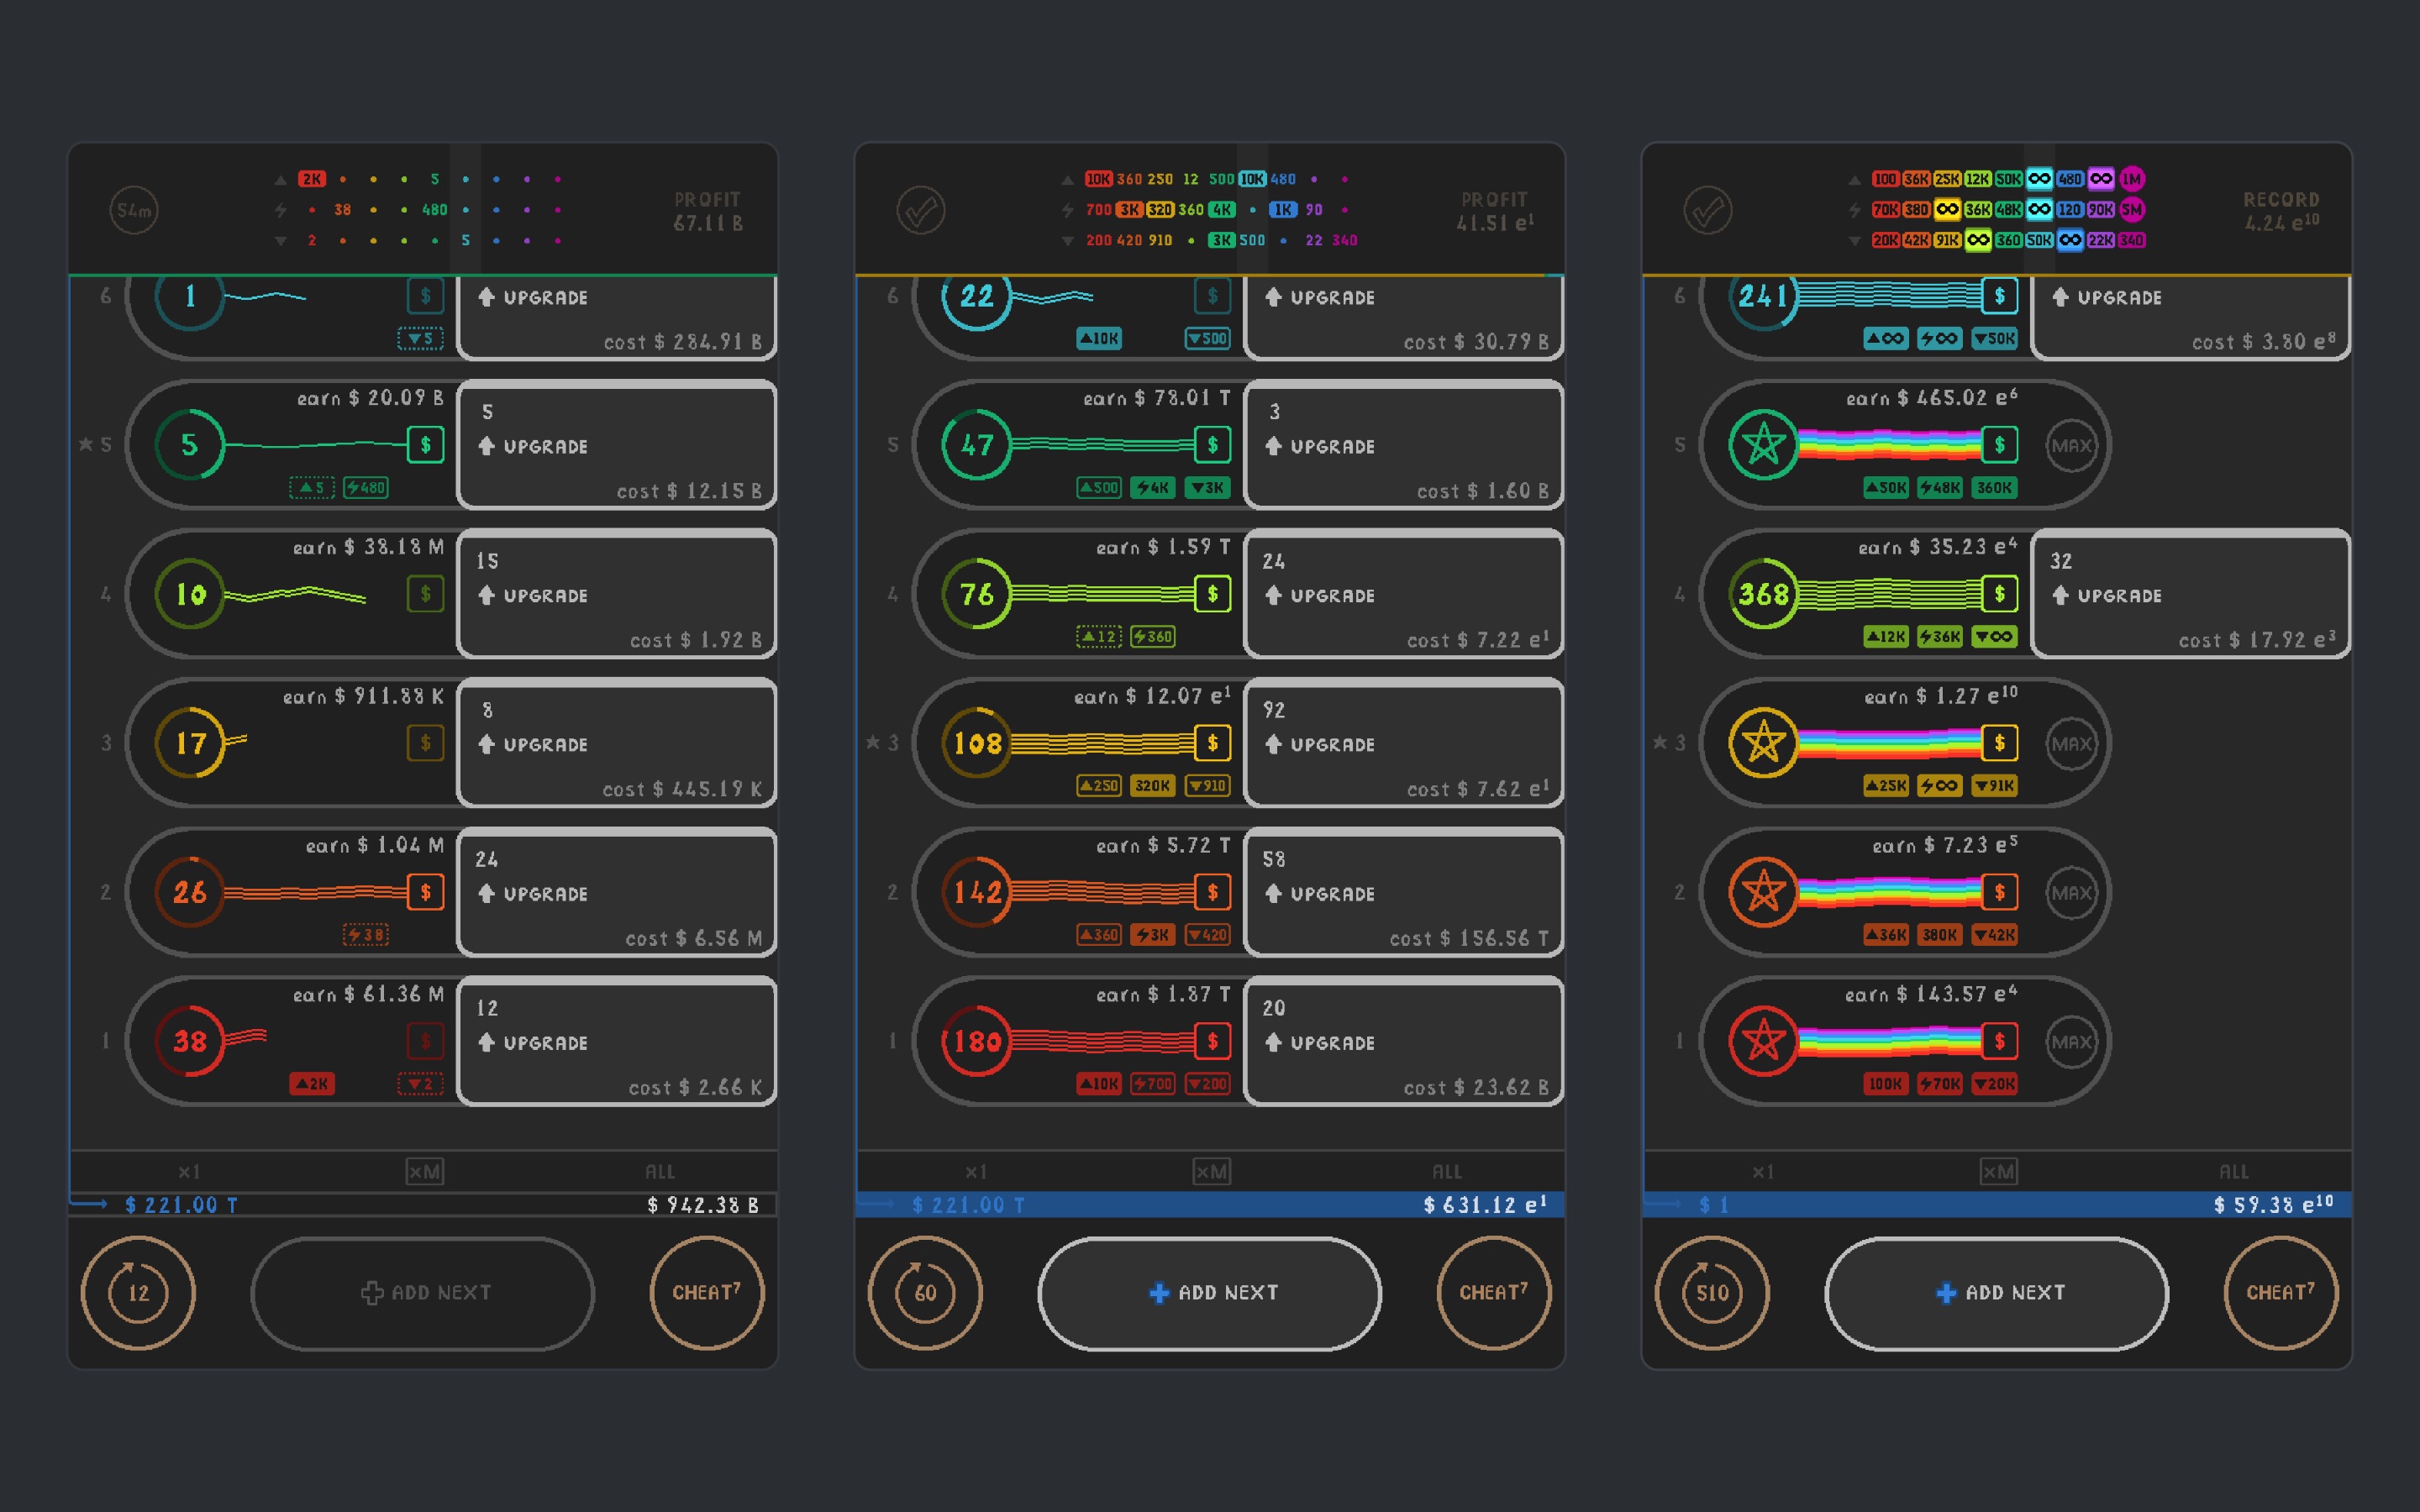
Task: Collect with $ icon on earn $1.04 M row
Action: click(x=425, y=892)
